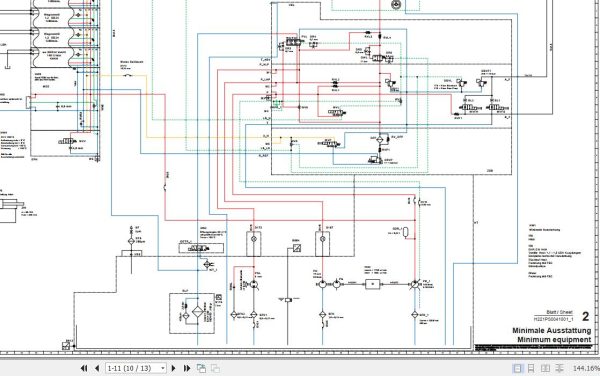
Task: Open page selector dropdown arrow
Action: tap(163, 368)
